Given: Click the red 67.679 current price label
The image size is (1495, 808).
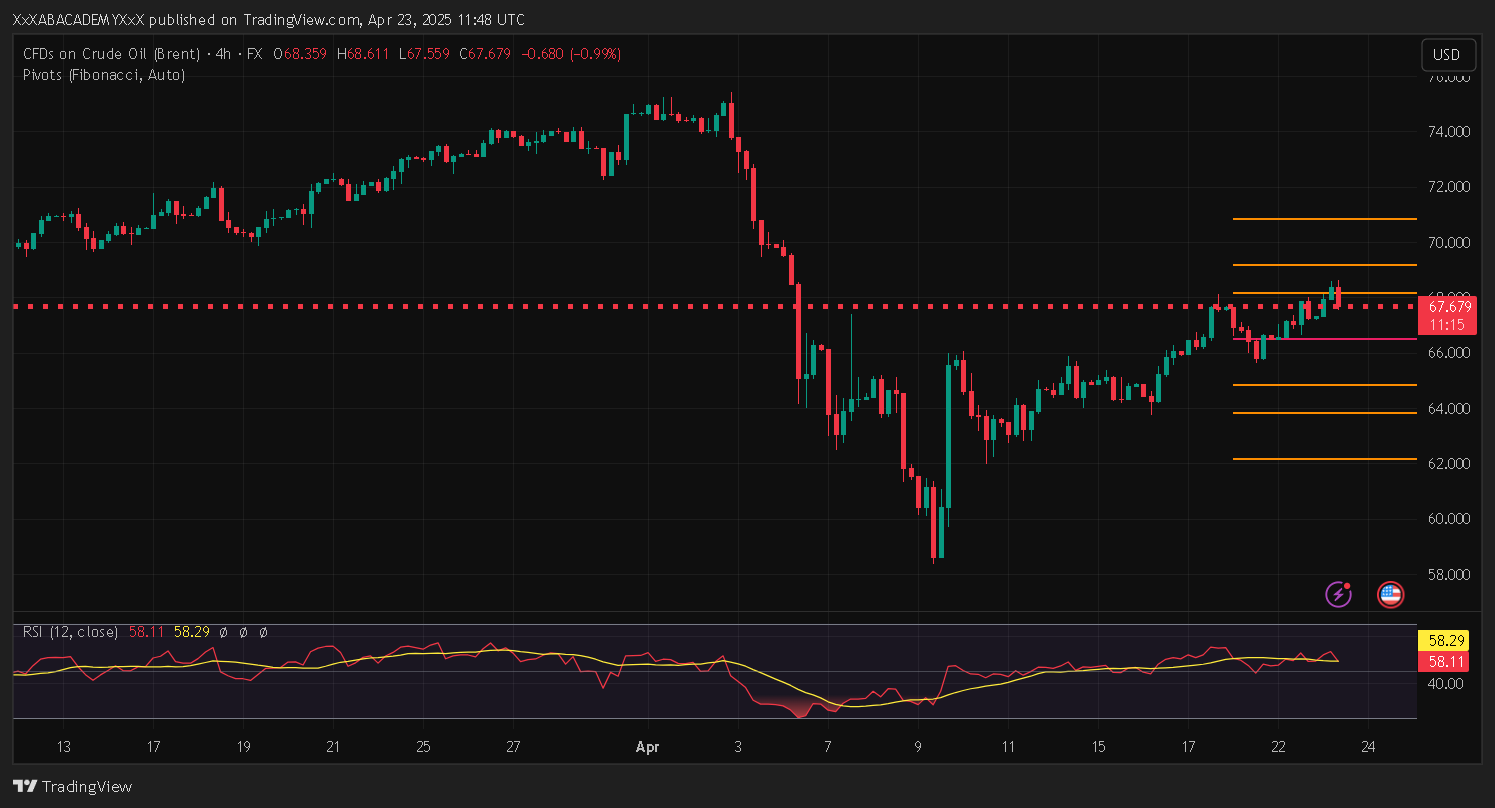Looking at the screenshot, I should (1449, 307).
